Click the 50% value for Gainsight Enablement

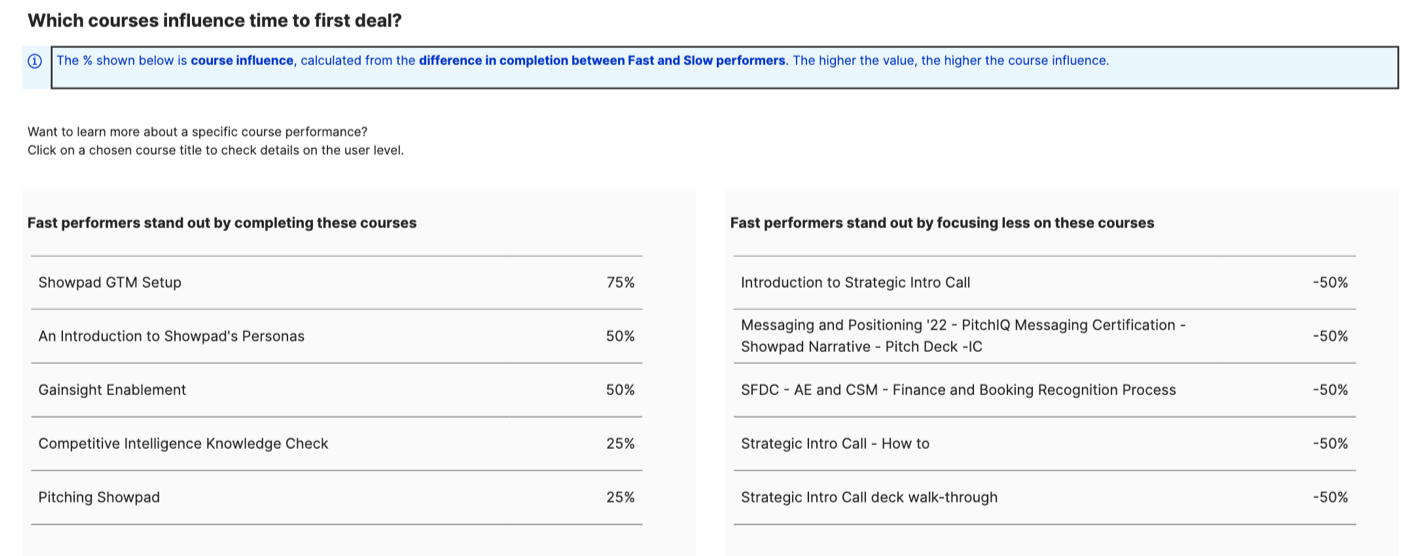(620, 390)
